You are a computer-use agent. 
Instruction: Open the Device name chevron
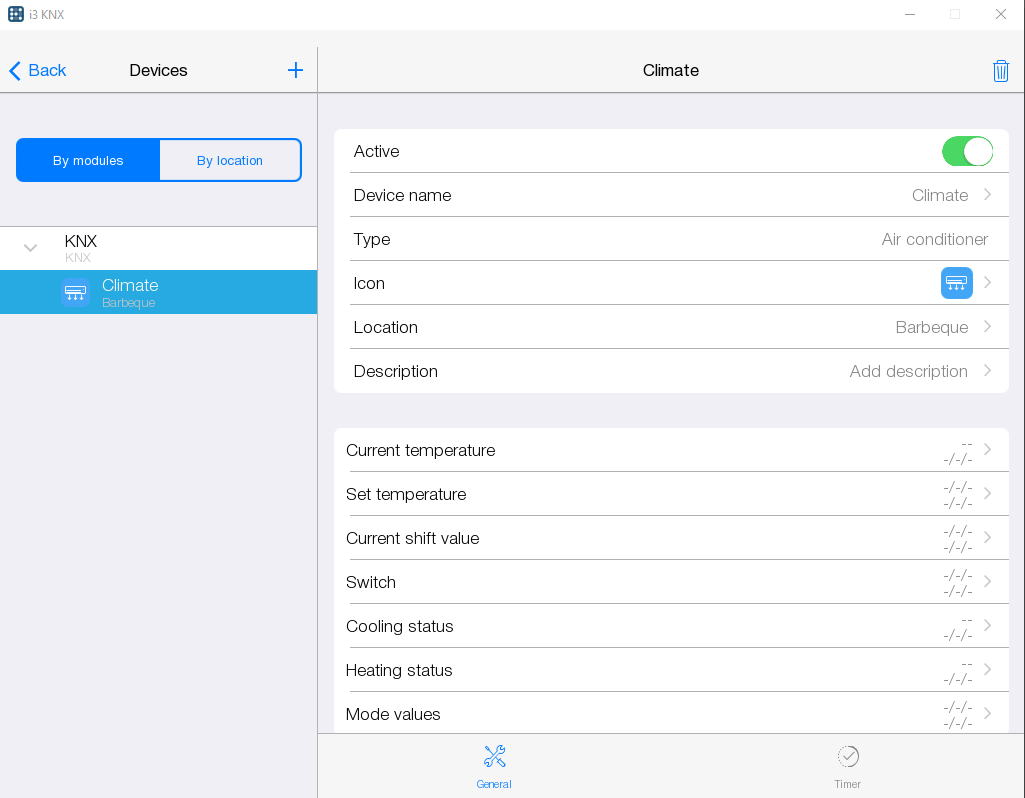tap(987, 195)
